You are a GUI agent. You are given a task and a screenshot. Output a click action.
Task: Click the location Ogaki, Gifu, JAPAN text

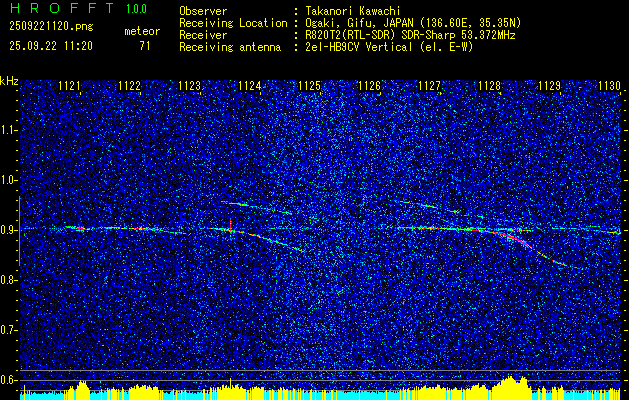pos(411,23)
